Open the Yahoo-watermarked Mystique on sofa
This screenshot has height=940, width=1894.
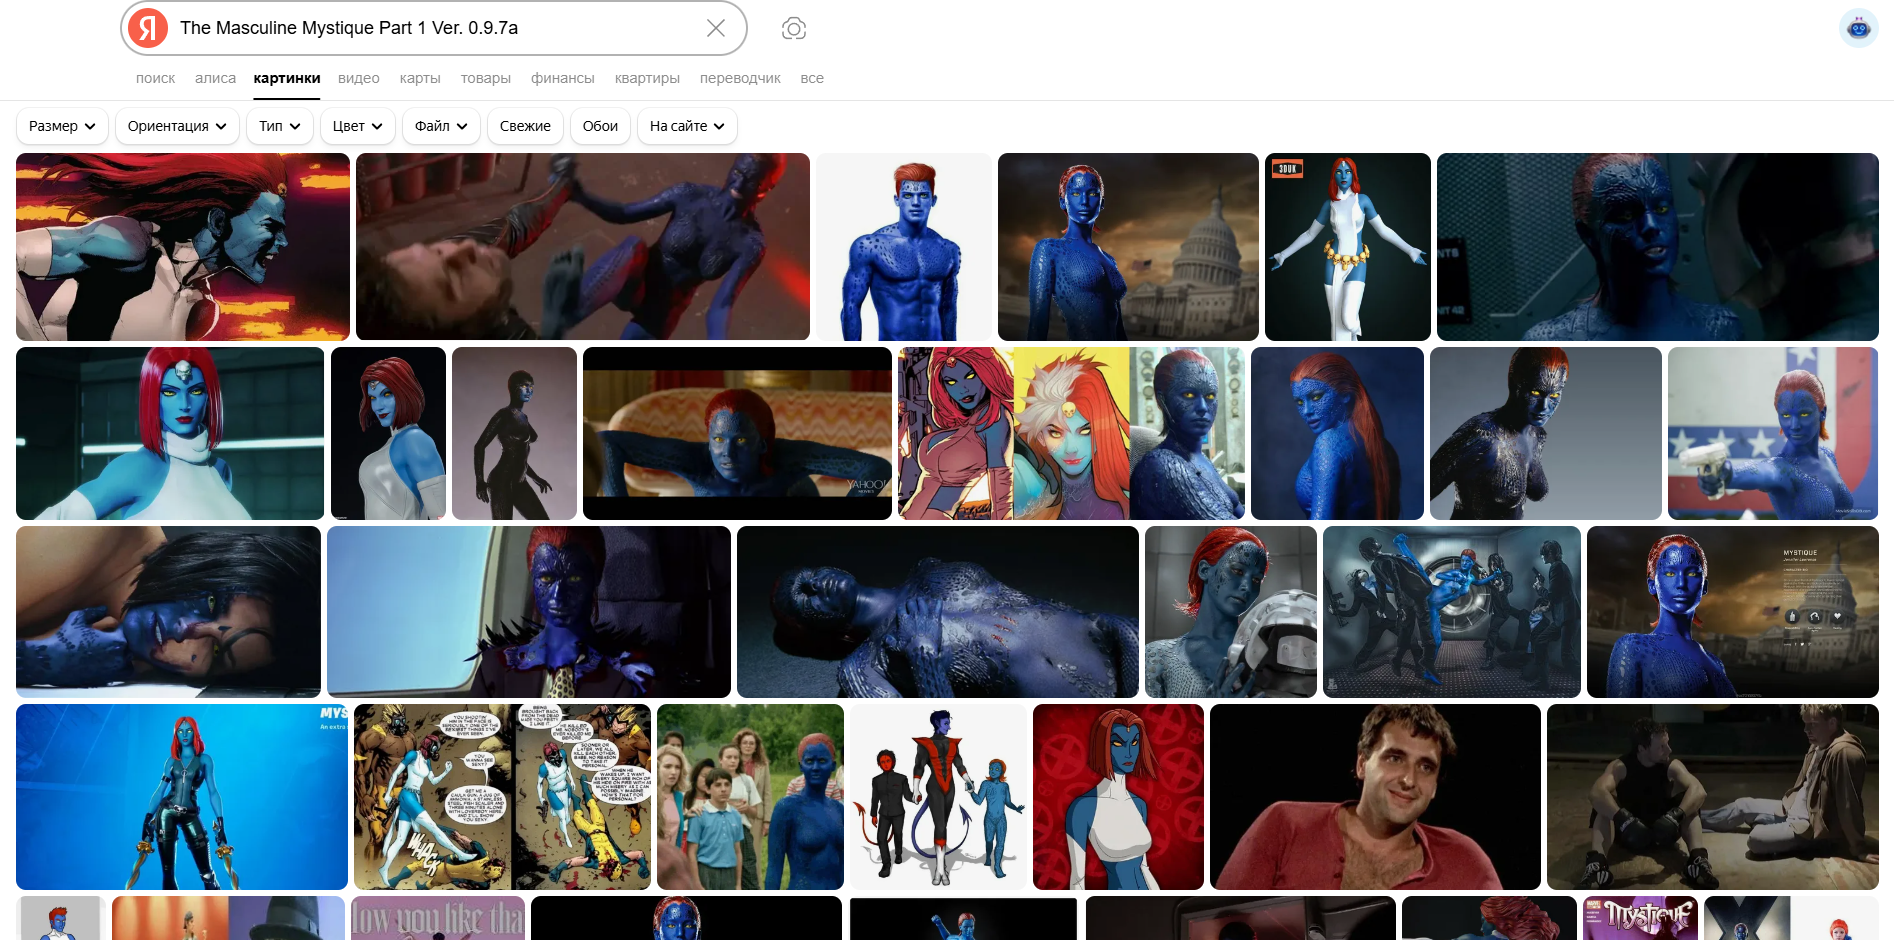(x=737, y=433)
